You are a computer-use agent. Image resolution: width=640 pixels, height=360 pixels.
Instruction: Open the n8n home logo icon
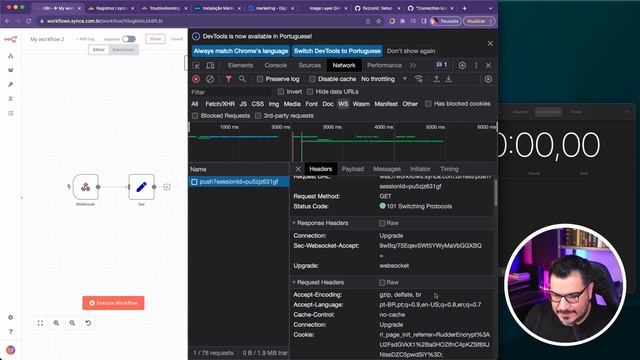11,39
